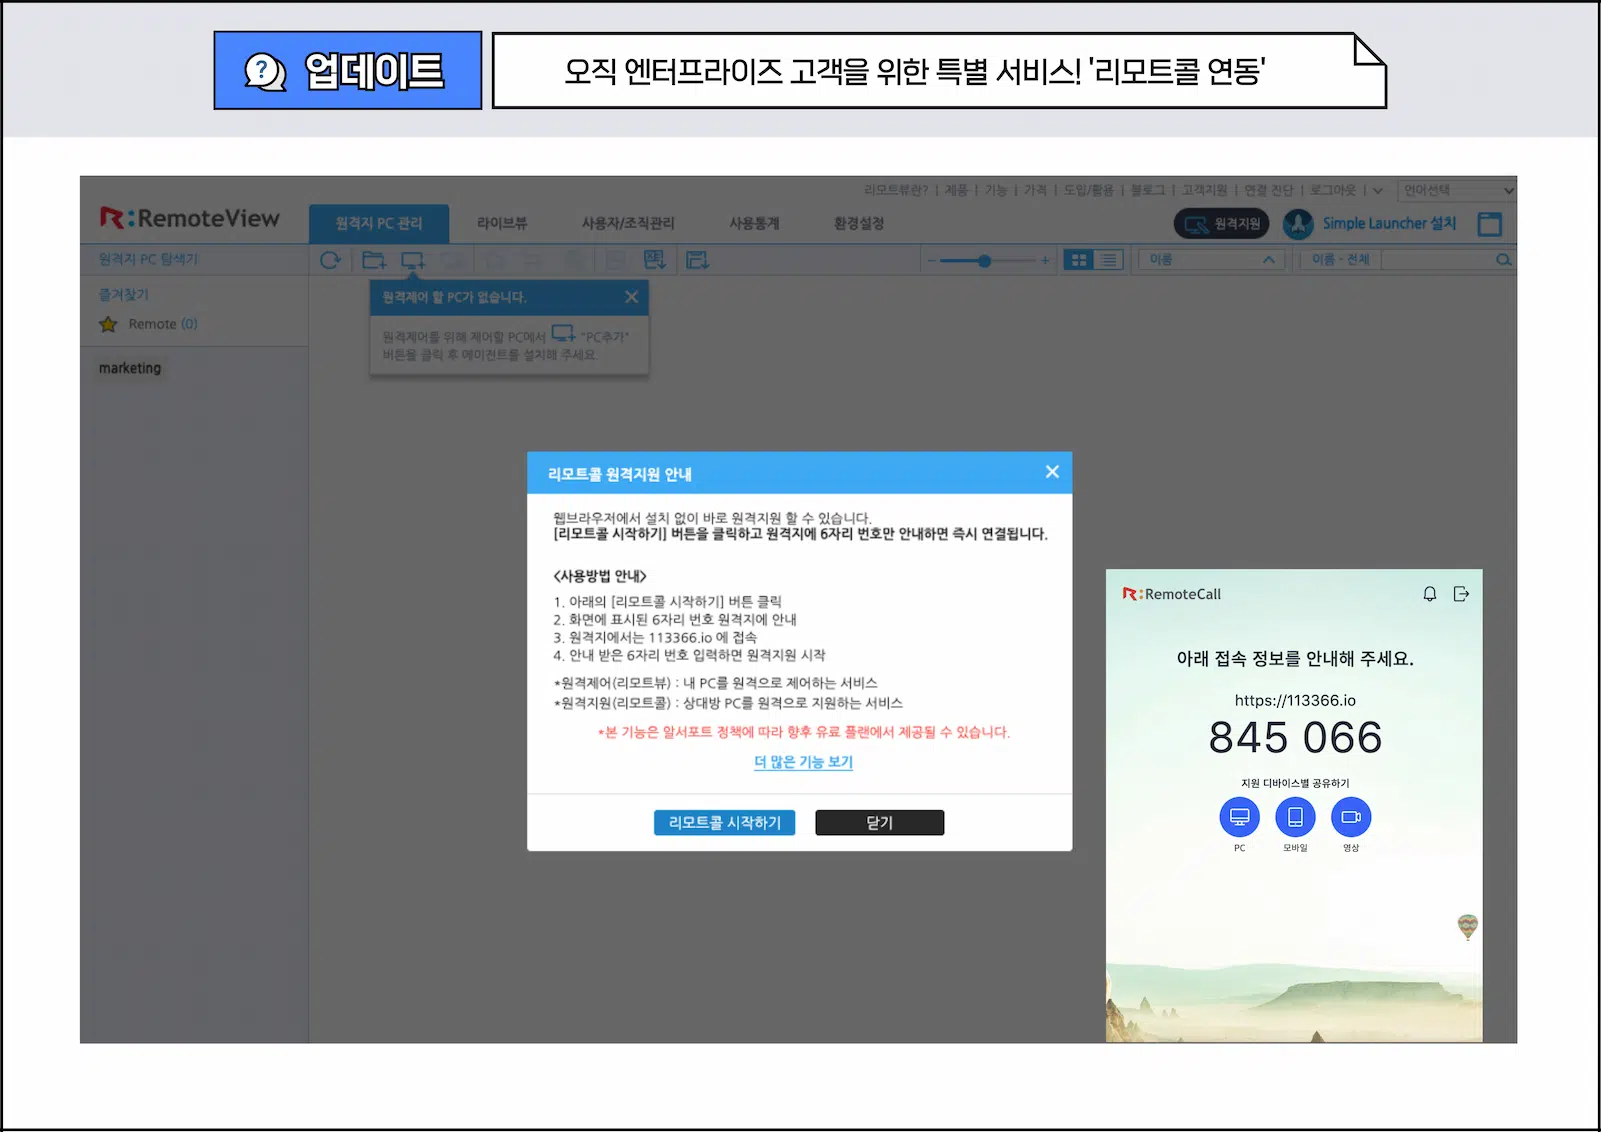Image resolution: width=1601 pixels, height=1132 pixels.
Task: Open notifications via the bell in RemoteCall panel
Action: point(1431,593)
